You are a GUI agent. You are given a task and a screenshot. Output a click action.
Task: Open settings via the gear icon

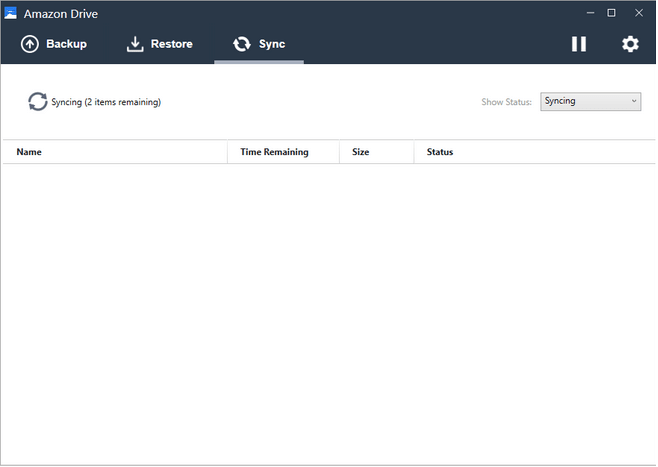coord(630,44)
